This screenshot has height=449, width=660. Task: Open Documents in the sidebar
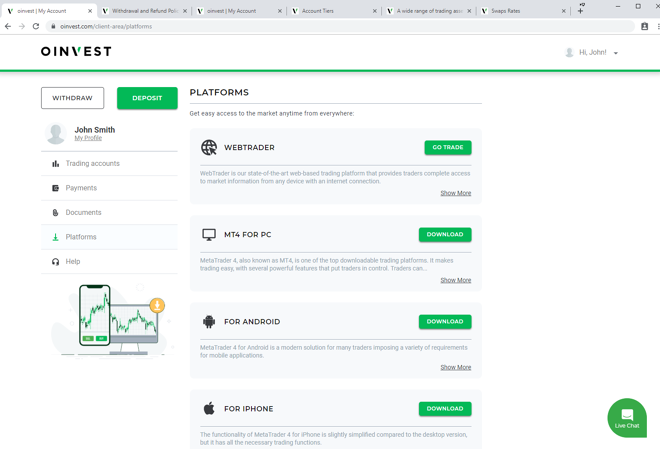[x=109, y=213]
